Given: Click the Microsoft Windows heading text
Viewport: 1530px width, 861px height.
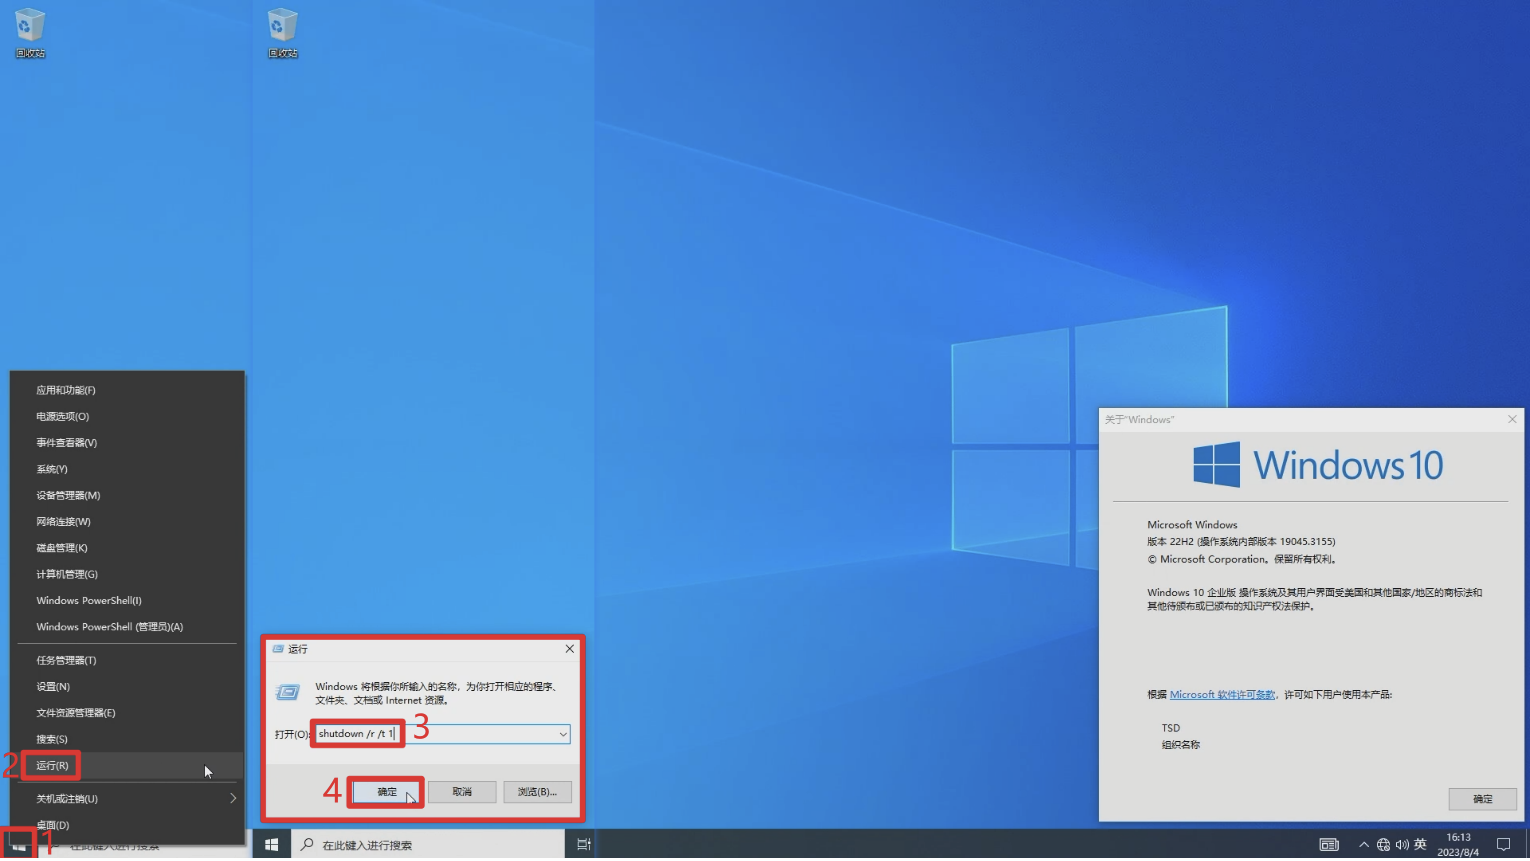Looking at the screenshot, I should (1192, 525).
